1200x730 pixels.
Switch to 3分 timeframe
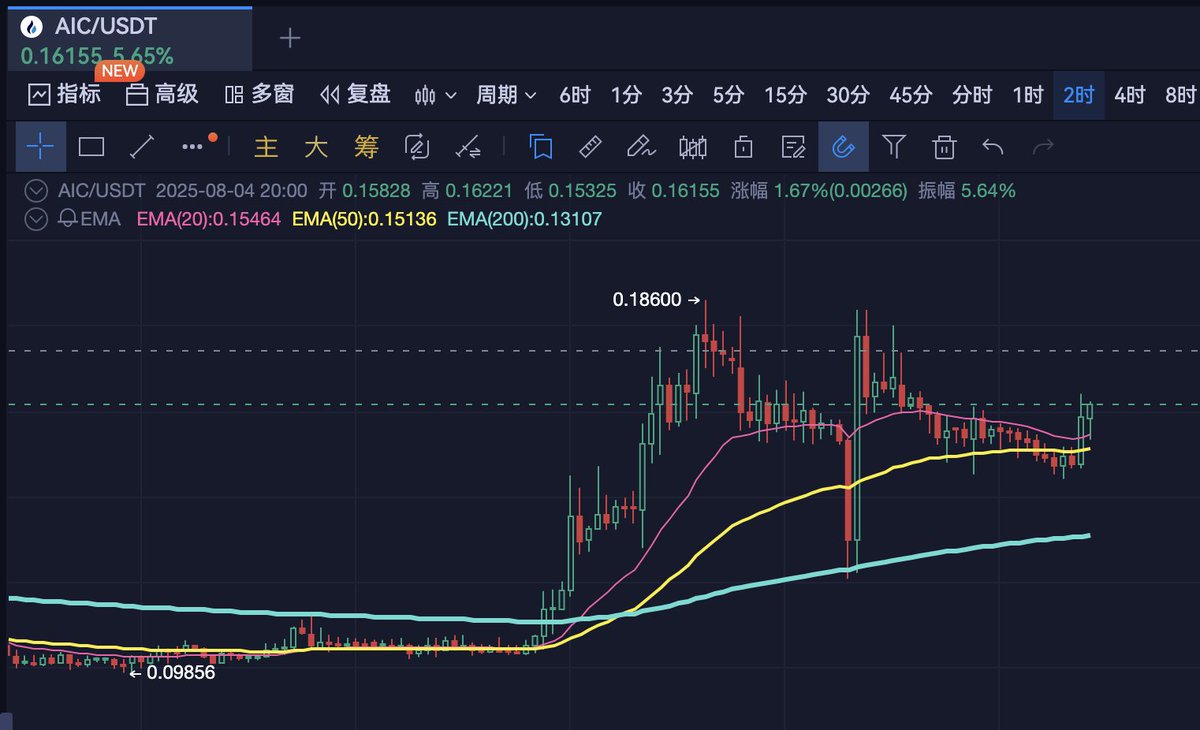click(x=677, y=95)
